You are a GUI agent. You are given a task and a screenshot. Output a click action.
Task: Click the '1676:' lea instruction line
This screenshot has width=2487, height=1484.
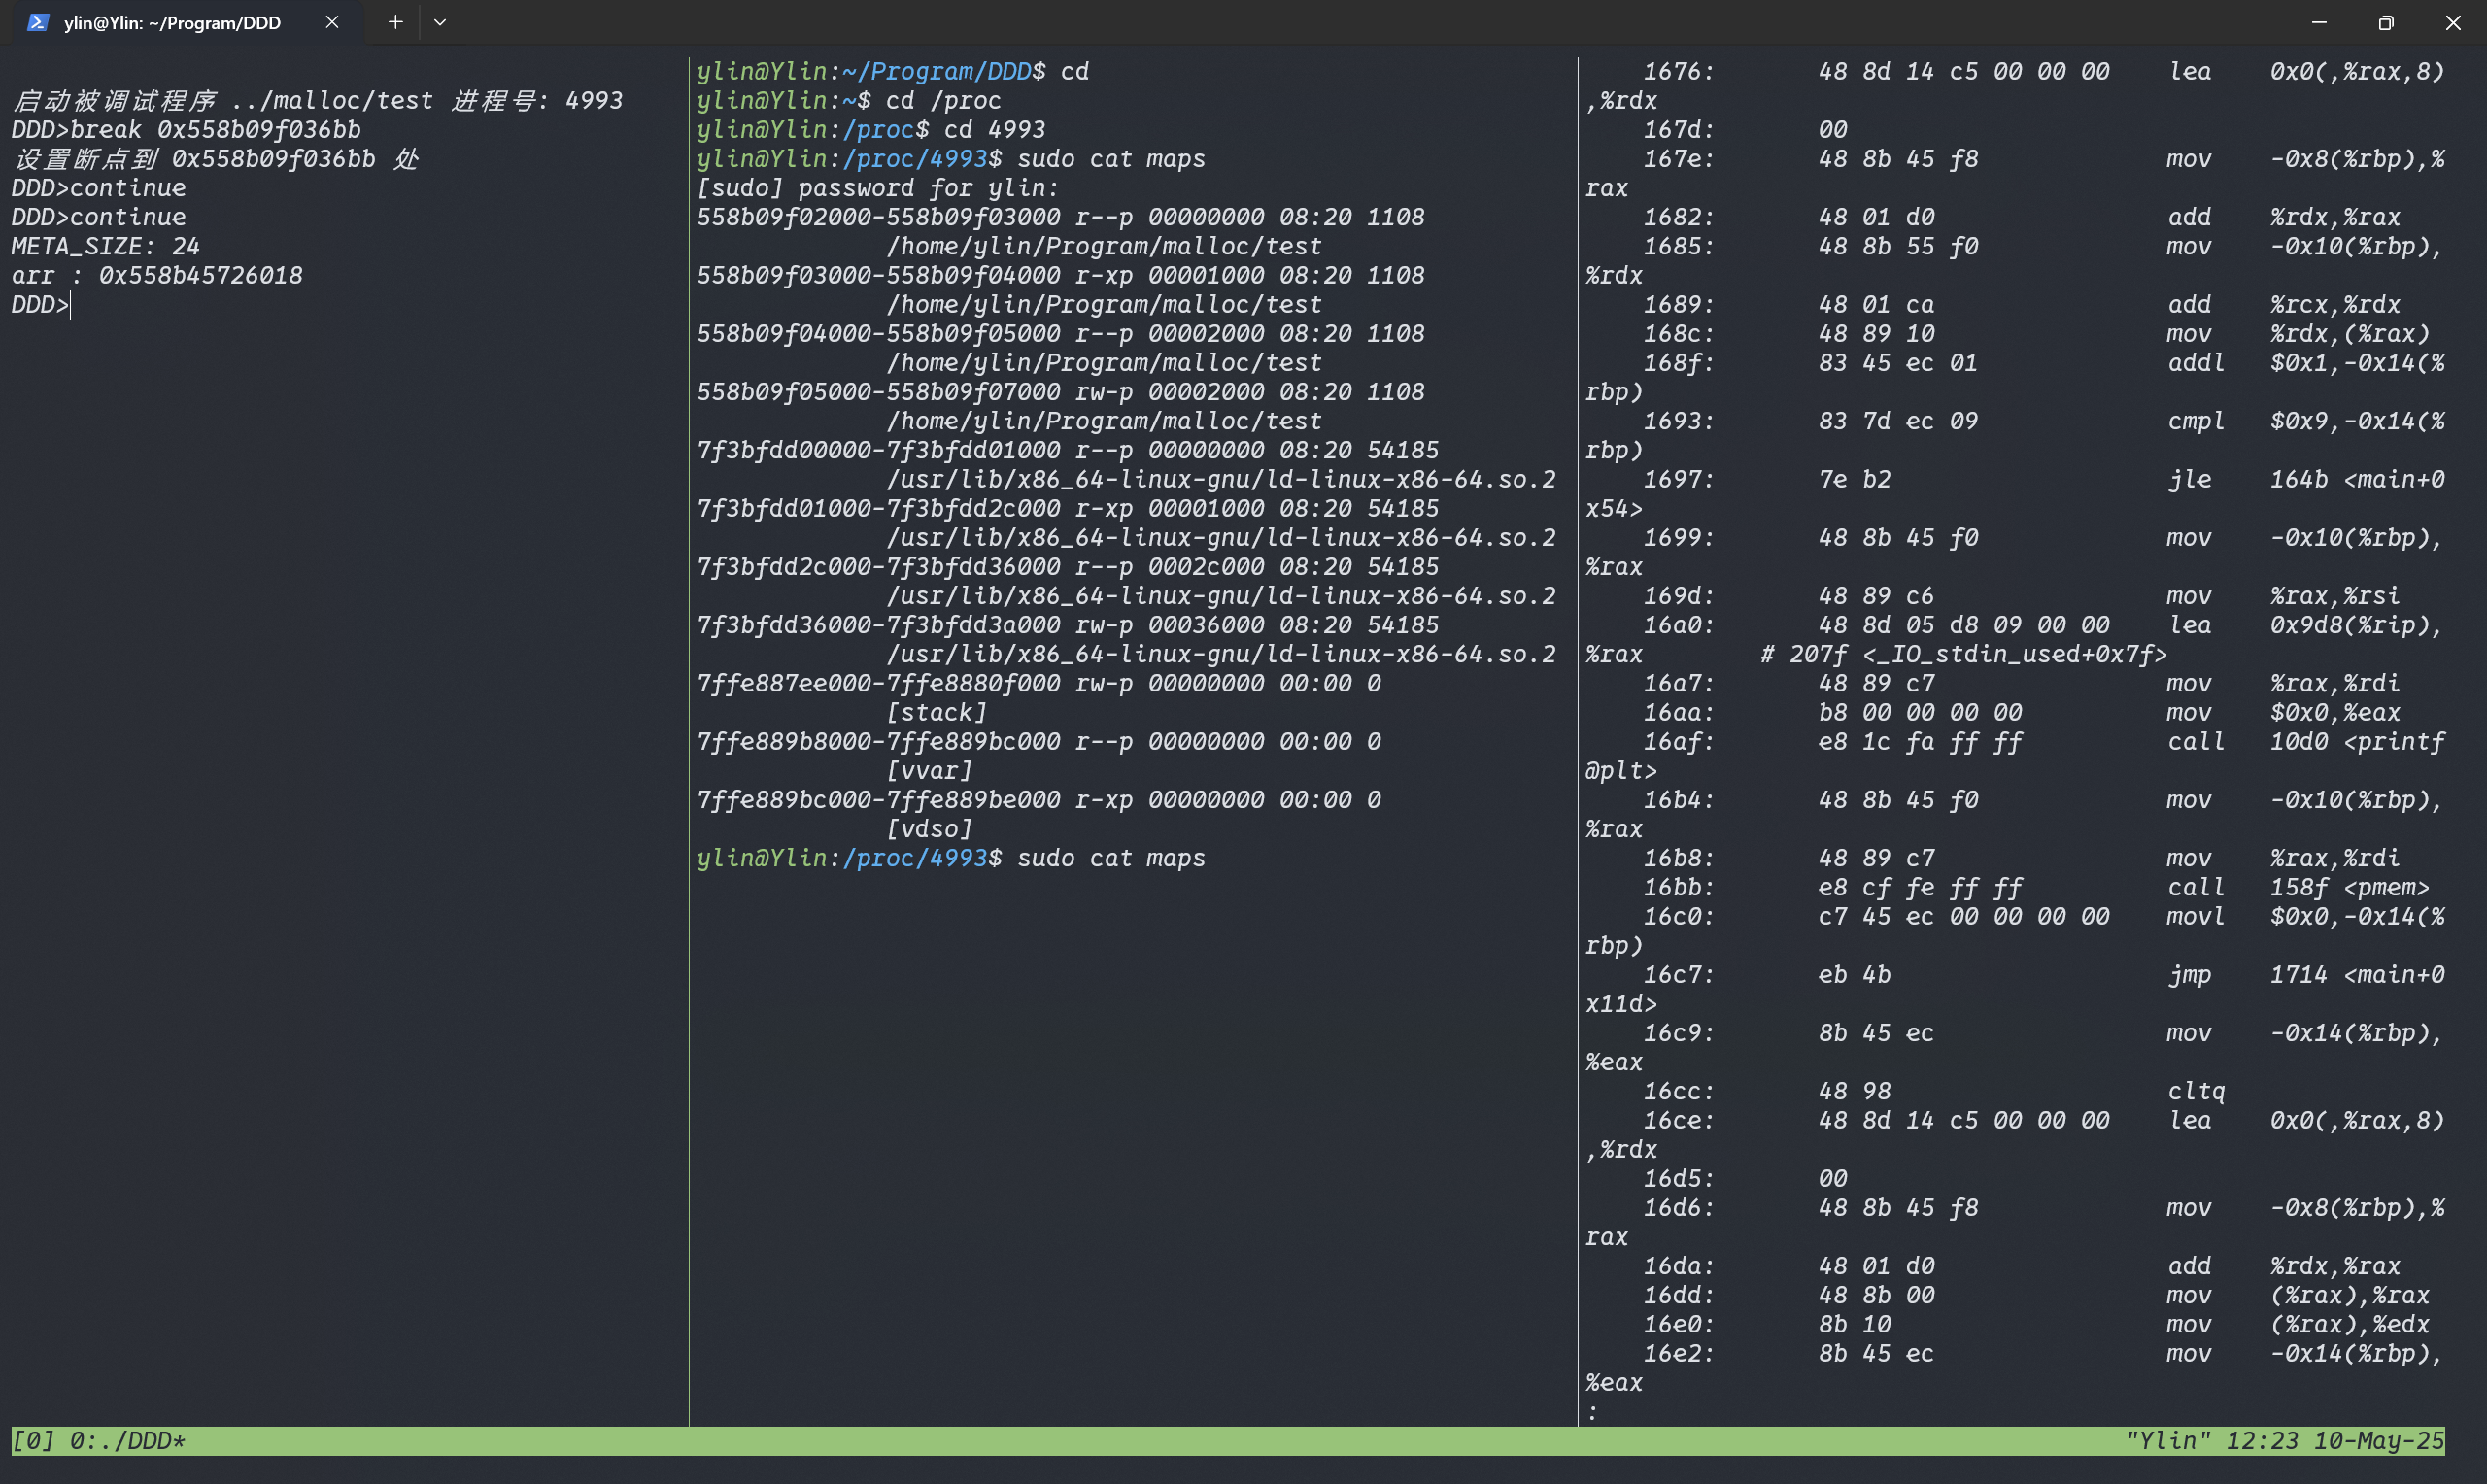pyautogui.click(x=2044, y=72)
